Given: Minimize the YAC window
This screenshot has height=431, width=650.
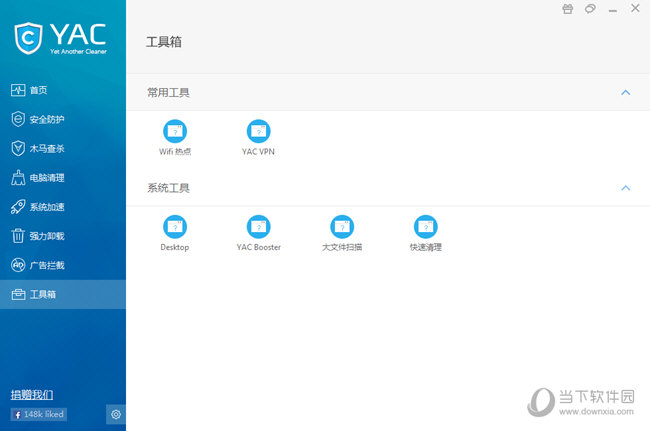Looking at the screenshot, I should 613,10.
